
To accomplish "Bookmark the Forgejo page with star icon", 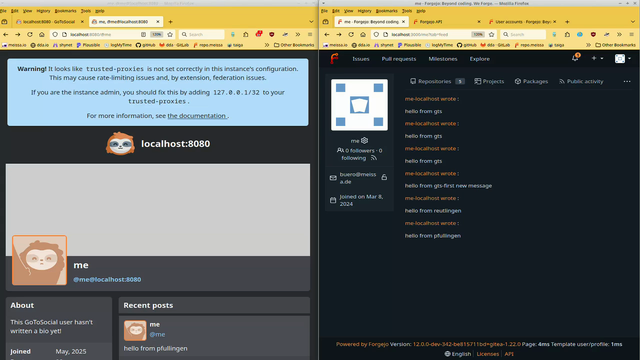I will (x=491, y=35).
